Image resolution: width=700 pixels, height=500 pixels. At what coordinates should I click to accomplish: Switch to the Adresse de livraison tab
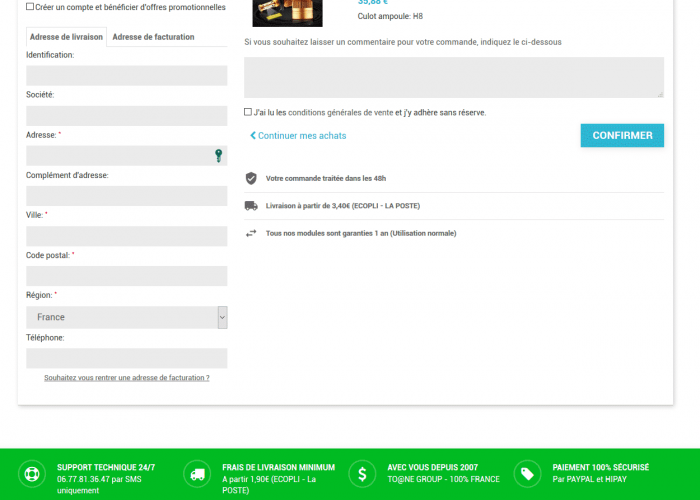click(x=66, y=37)
